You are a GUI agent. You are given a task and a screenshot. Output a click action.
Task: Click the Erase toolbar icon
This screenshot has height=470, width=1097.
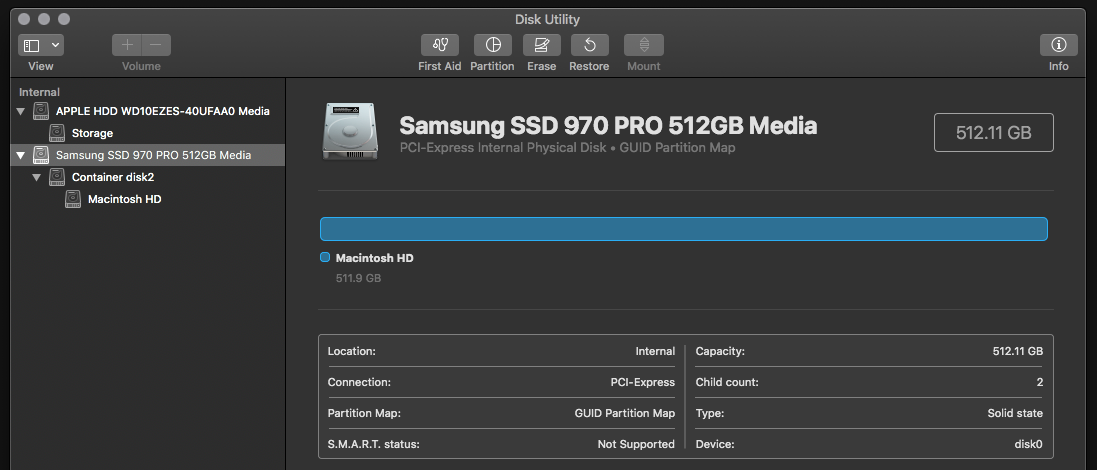[541, 45]
